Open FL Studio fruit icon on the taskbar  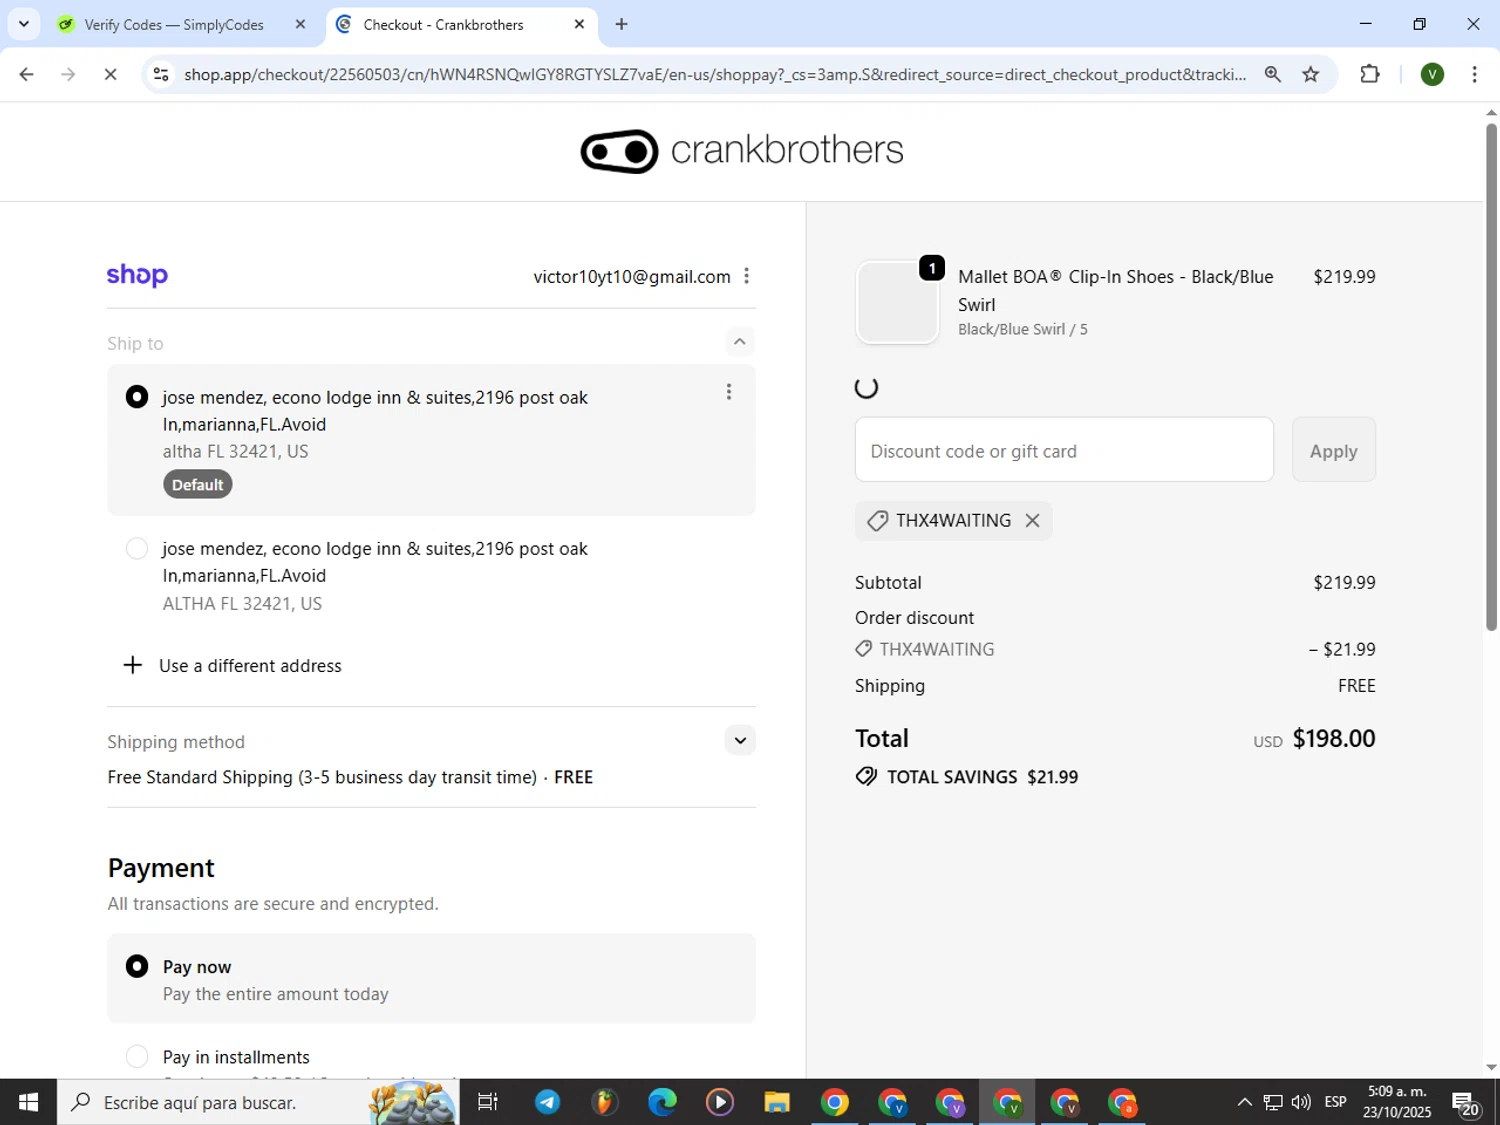[604, 1102]
